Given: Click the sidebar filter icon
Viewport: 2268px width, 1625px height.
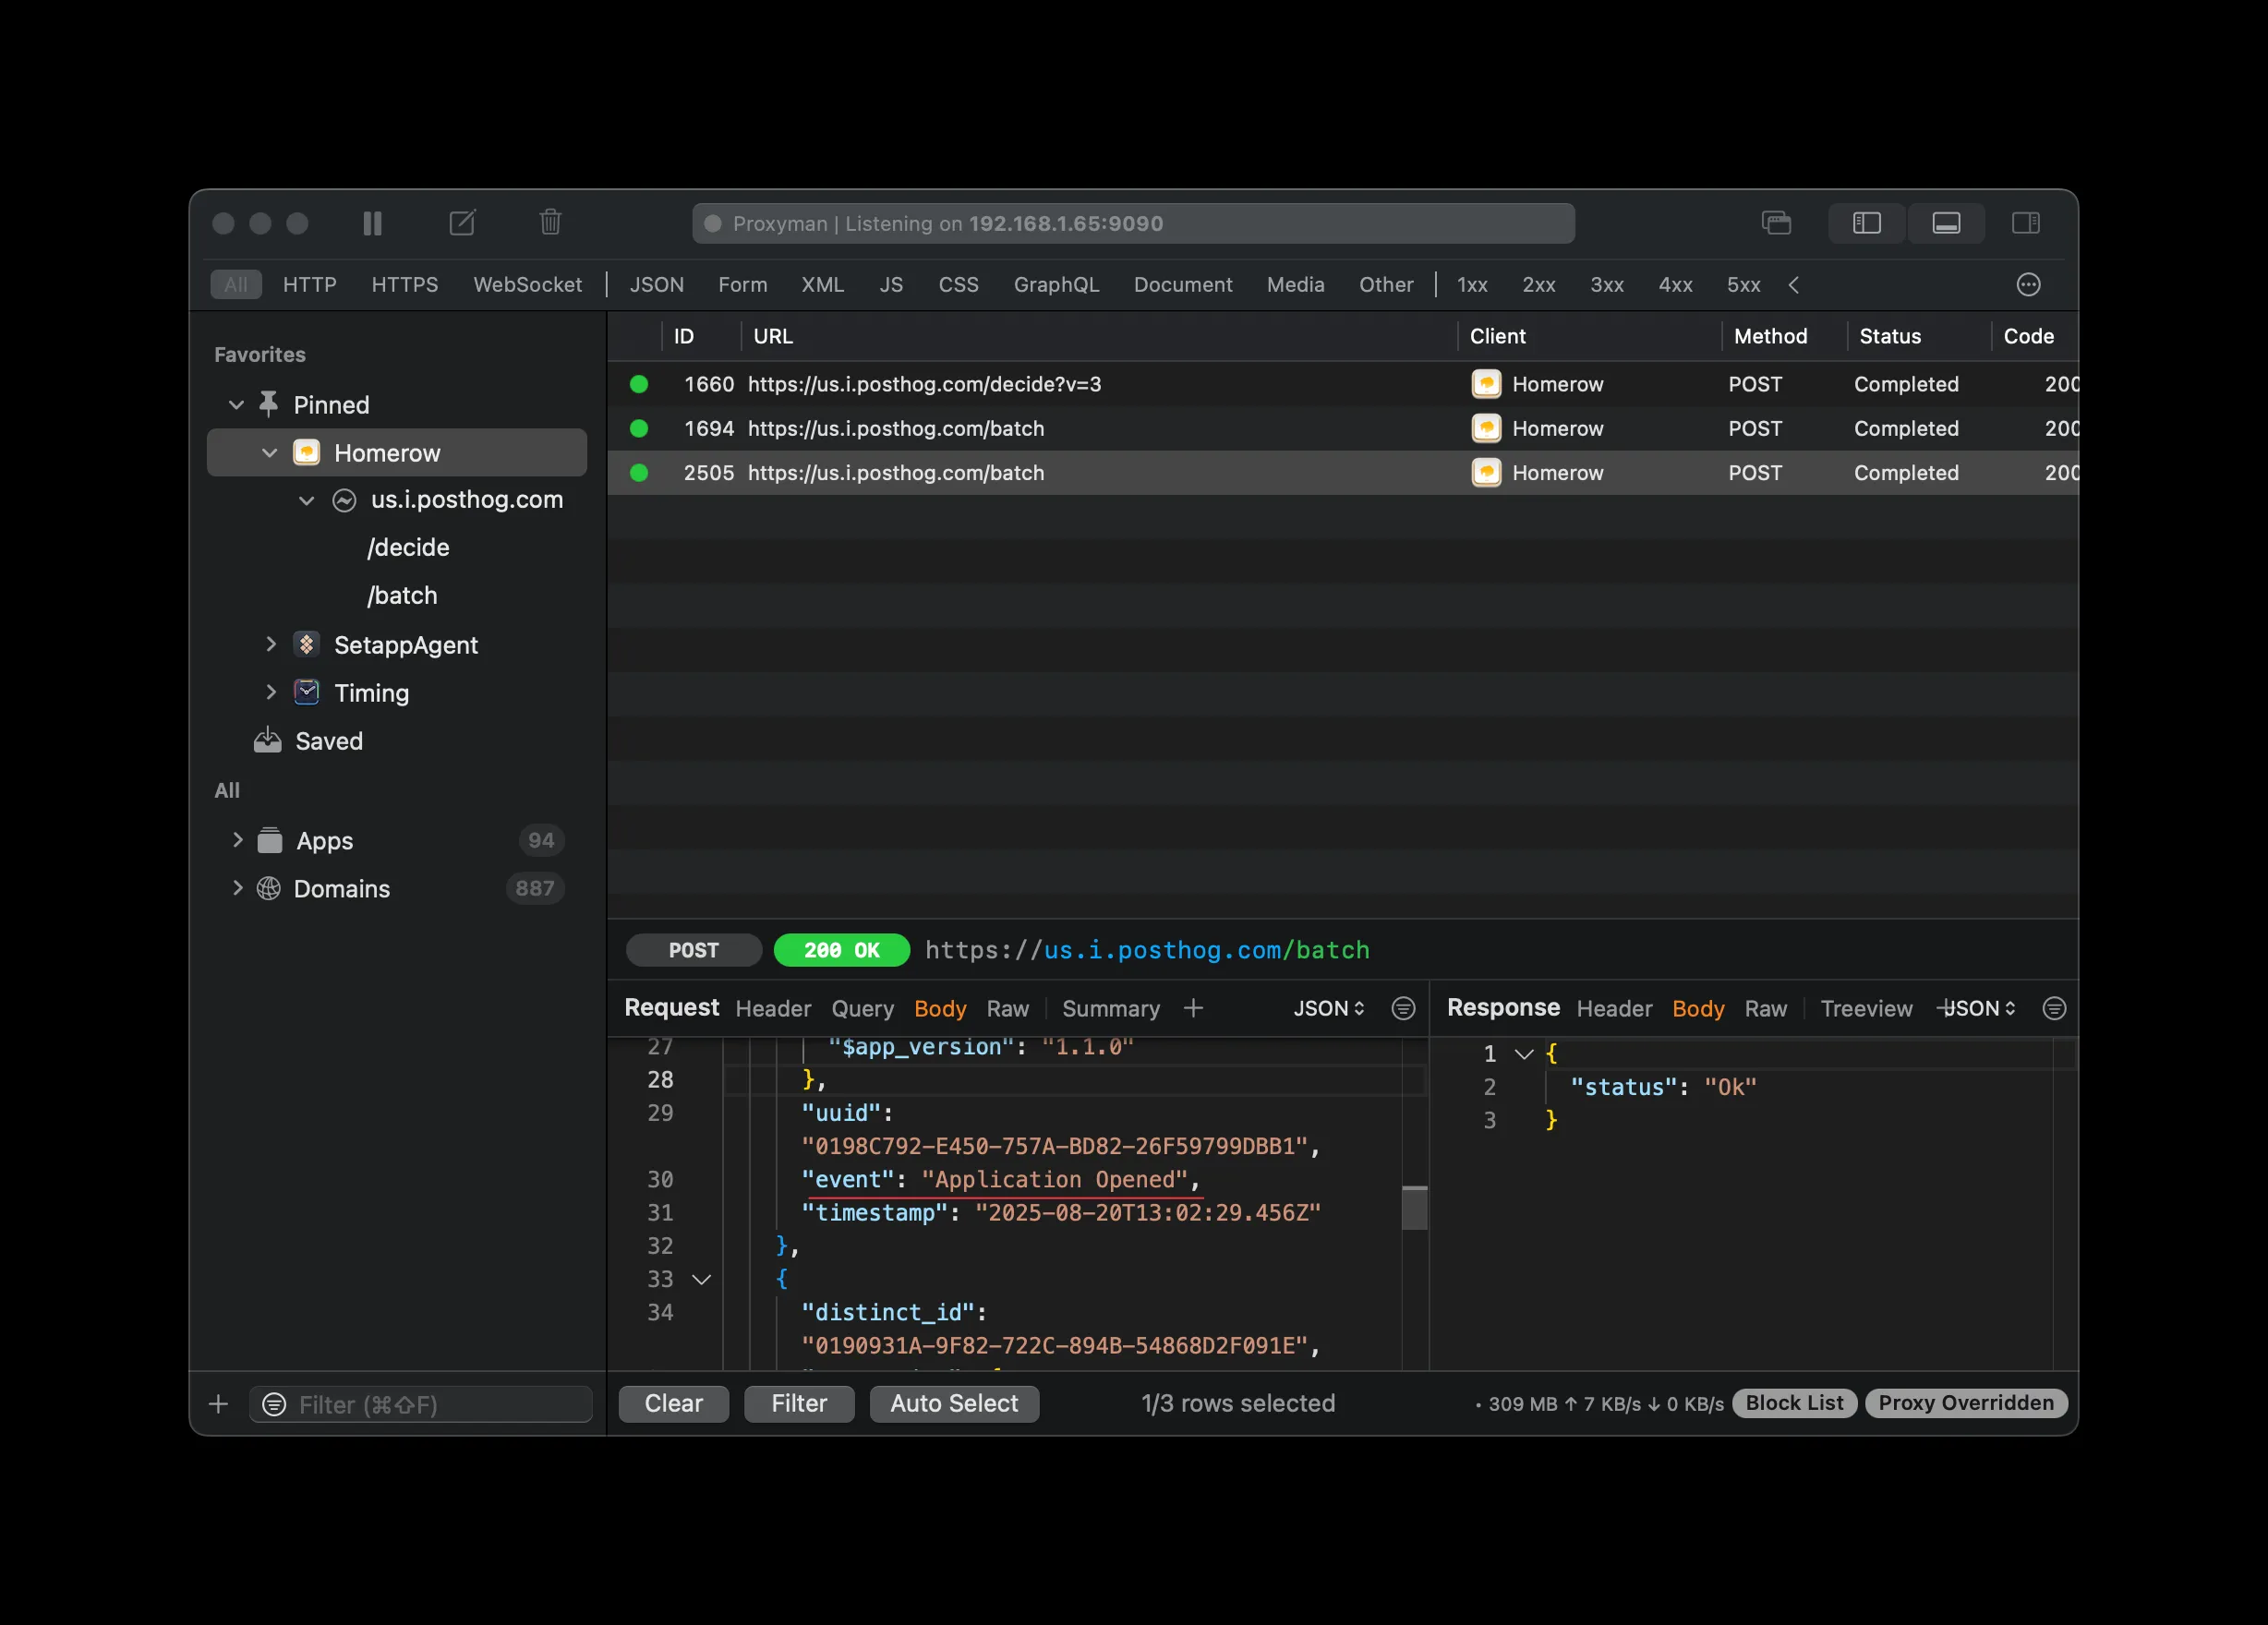Looking at the screenshot, I should (274, 1404).
